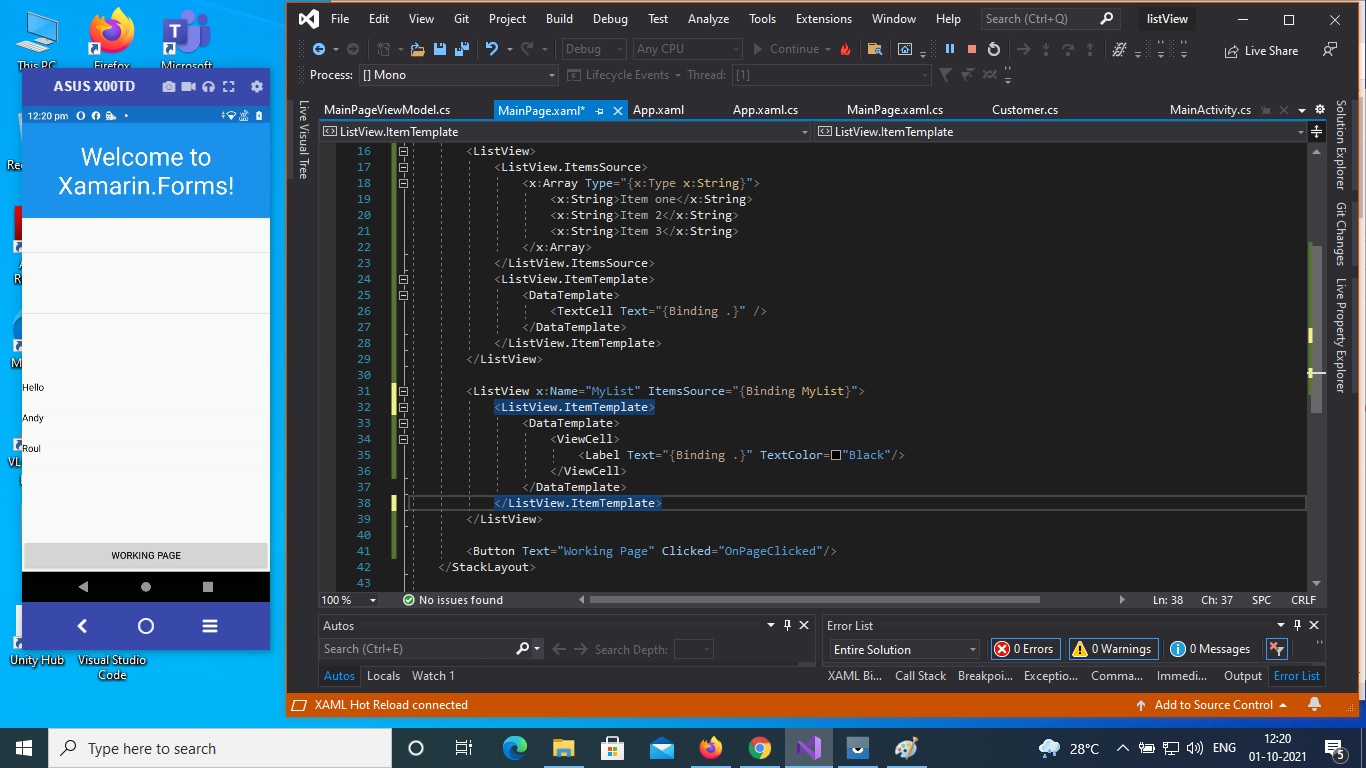Toggle auto-hide pin on Autos panel
1366x768 pixels.
788,625
